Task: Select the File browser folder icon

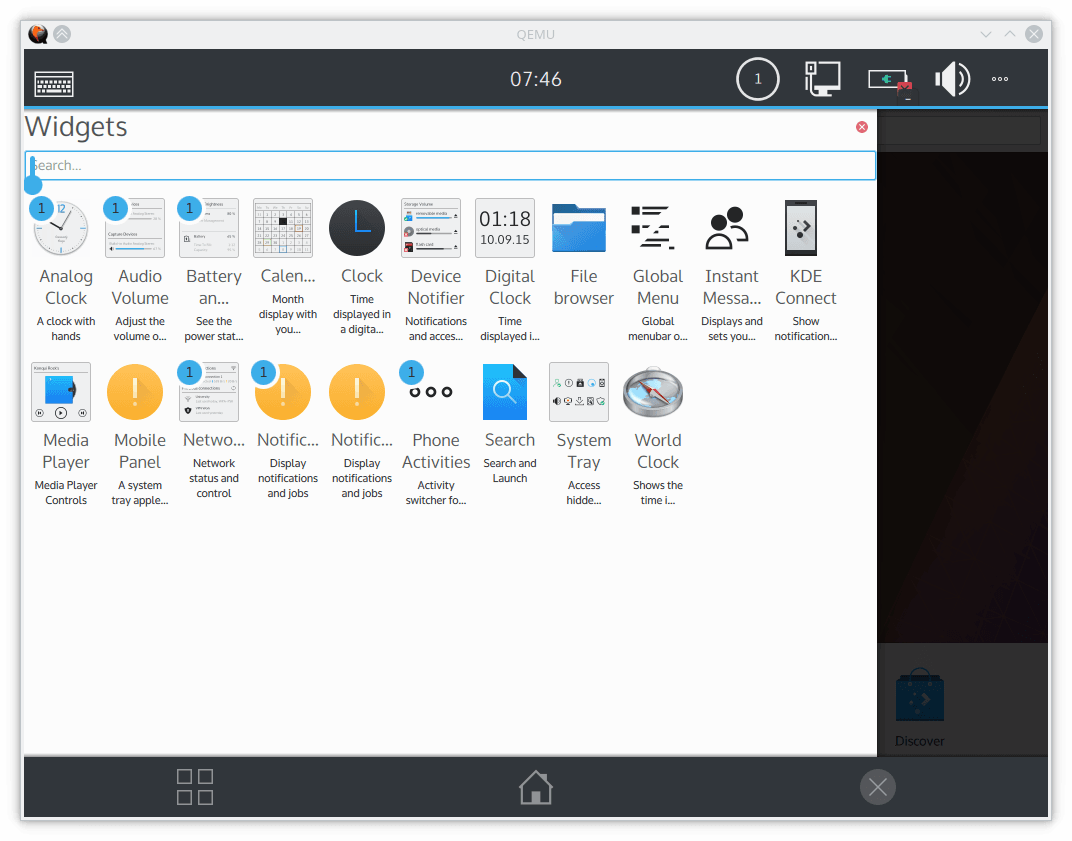Action: click(x=579, y=228)
